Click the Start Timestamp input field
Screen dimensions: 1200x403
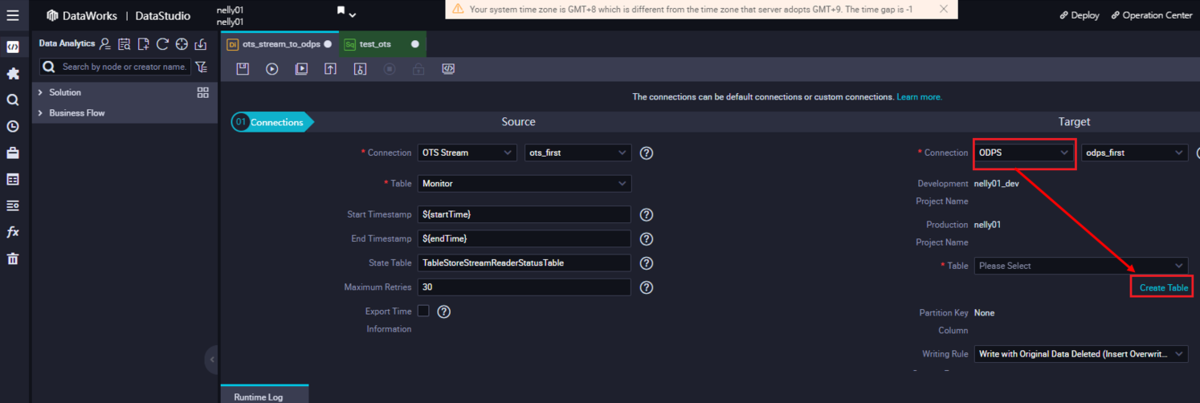525,215
